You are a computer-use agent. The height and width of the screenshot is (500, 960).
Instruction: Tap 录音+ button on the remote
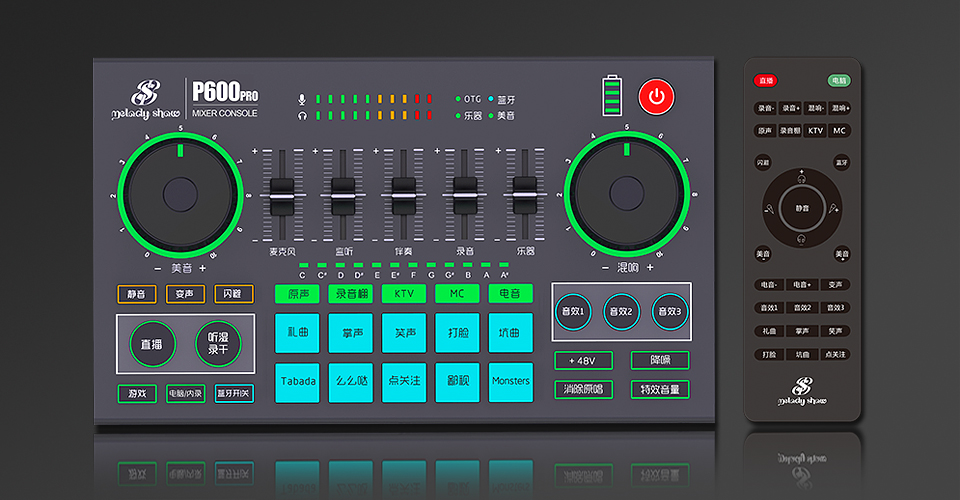pos(790,108)
